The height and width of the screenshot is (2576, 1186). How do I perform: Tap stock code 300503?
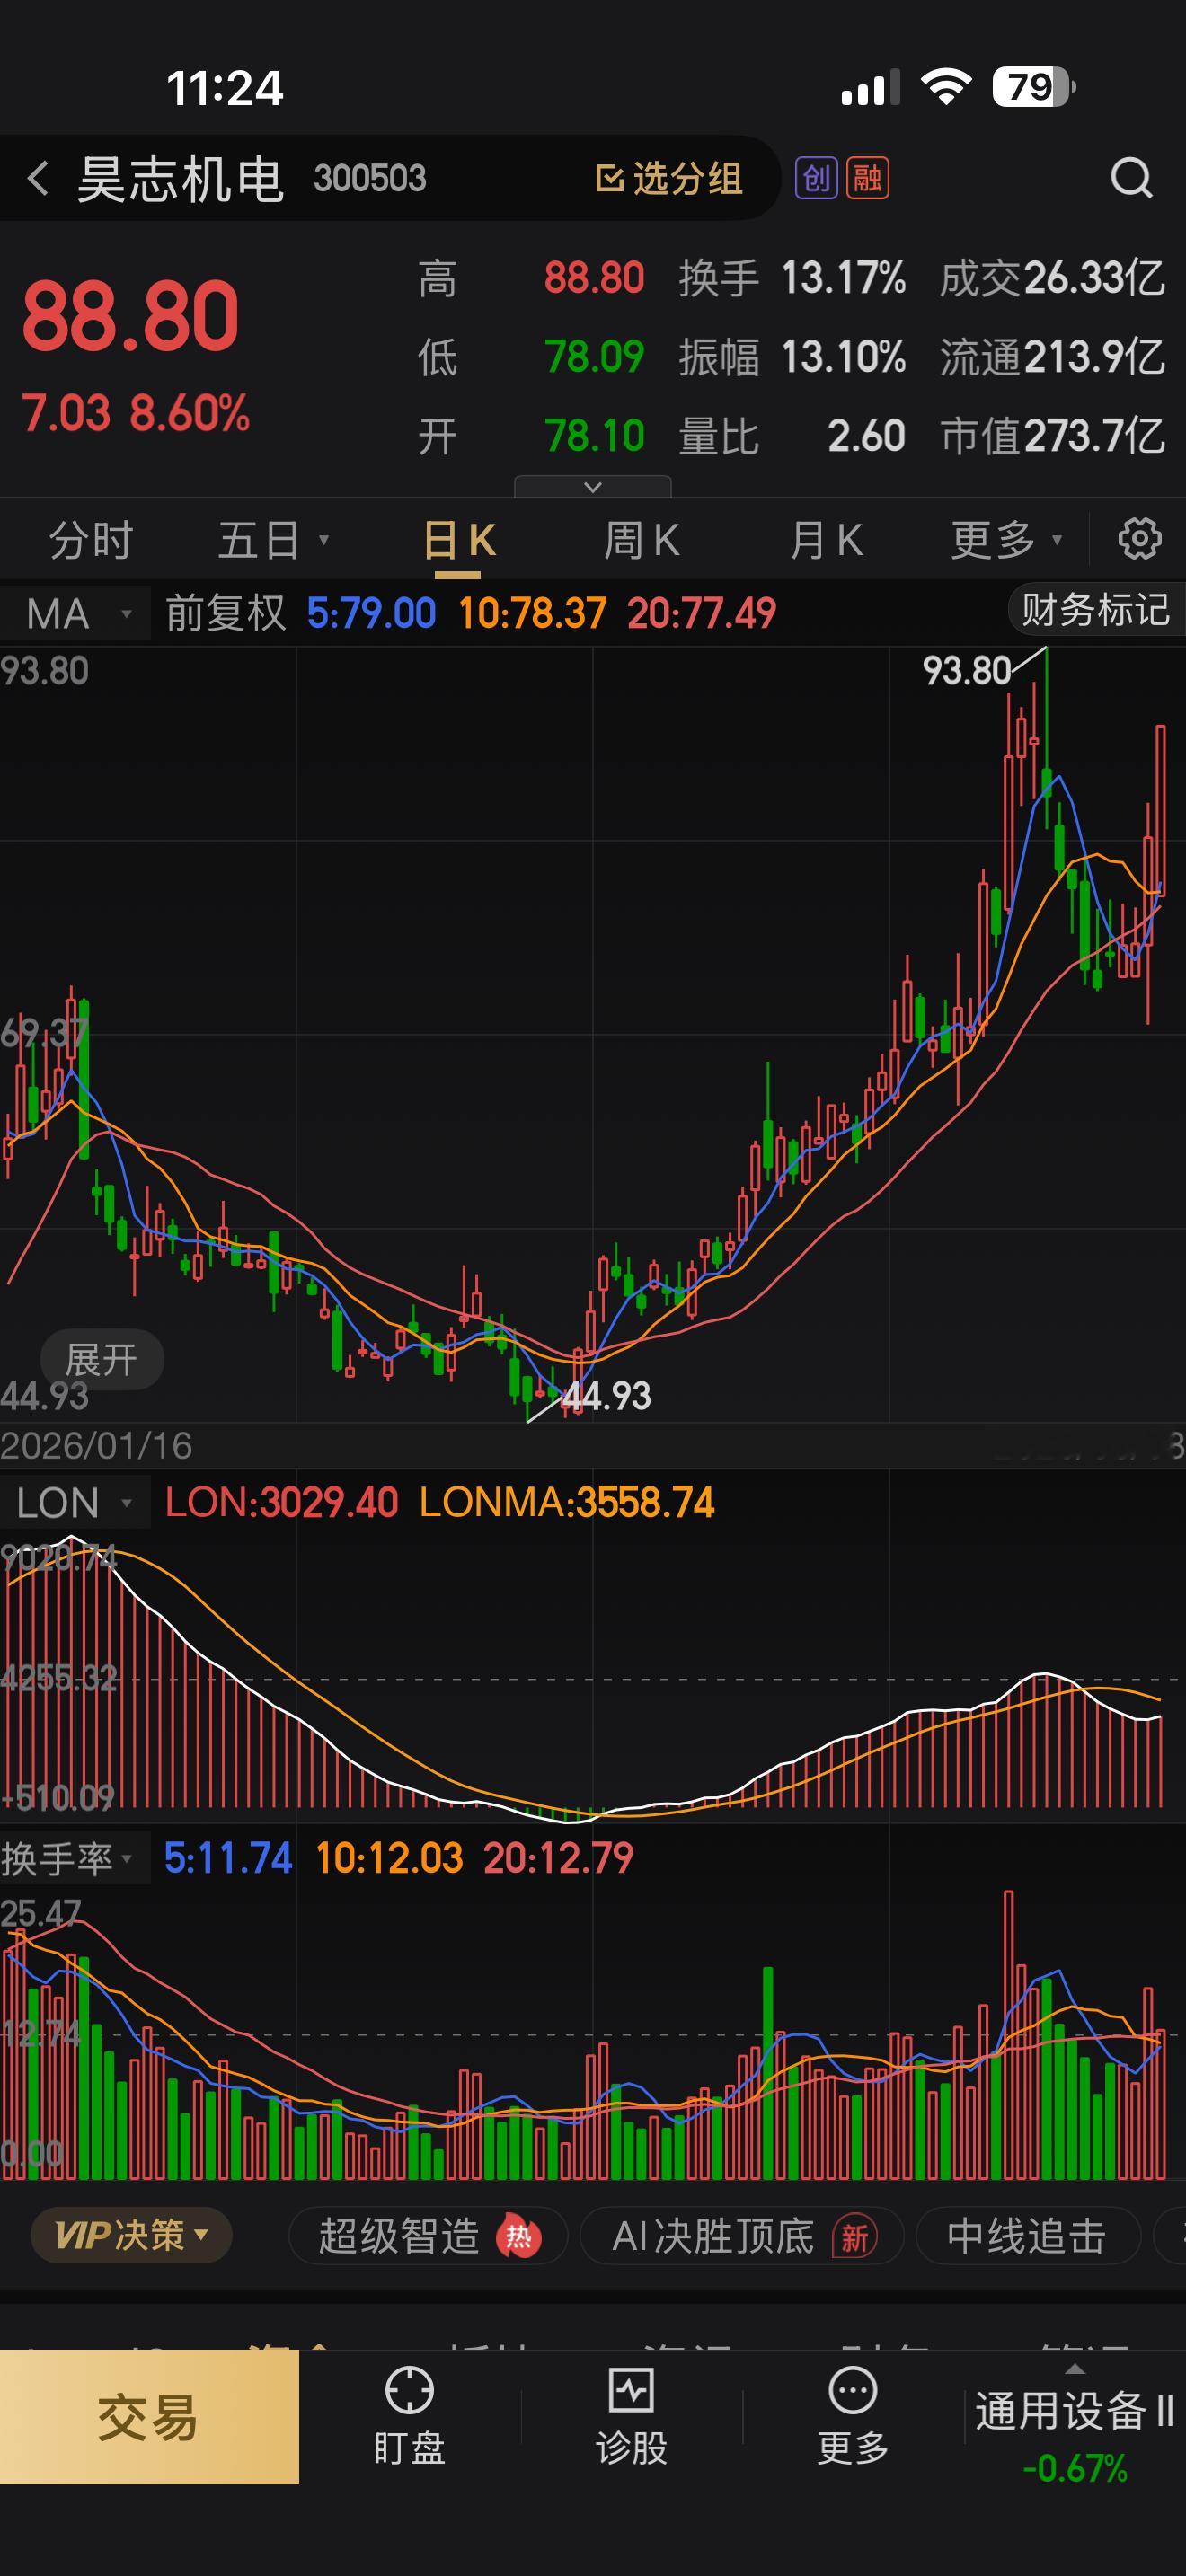click(370, 179)
